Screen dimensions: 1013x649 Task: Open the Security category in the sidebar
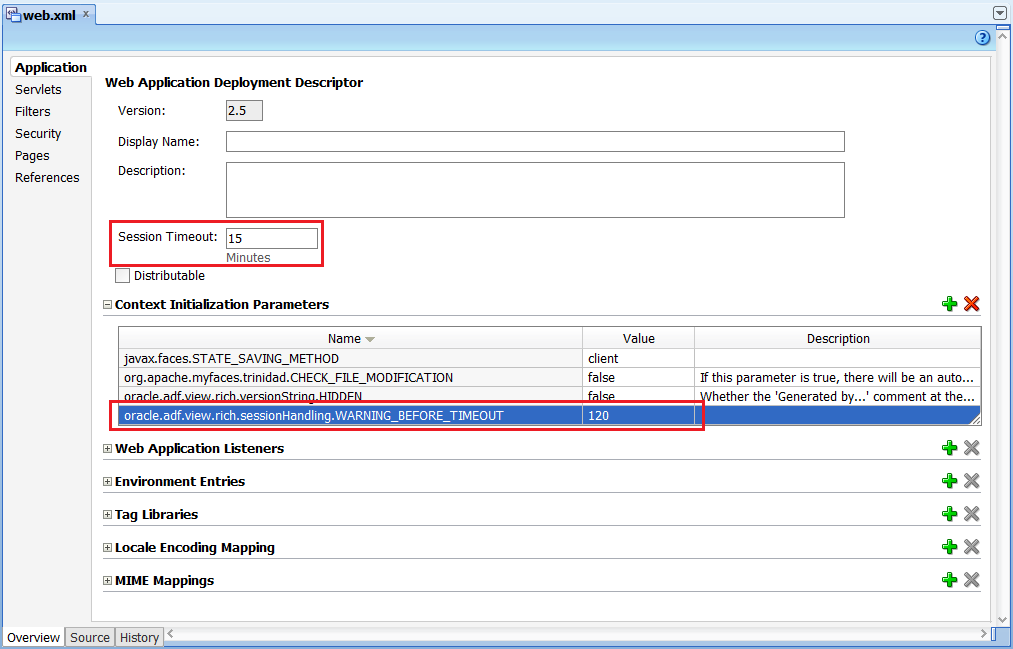(x=38, y=133)
